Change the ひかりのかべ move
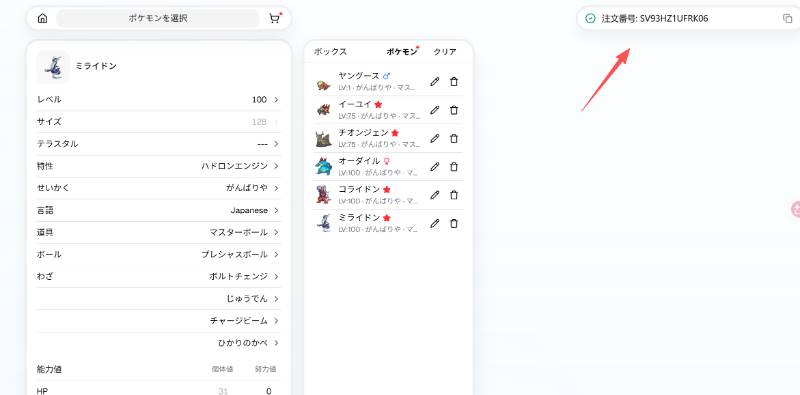 (x=158, y=343)
